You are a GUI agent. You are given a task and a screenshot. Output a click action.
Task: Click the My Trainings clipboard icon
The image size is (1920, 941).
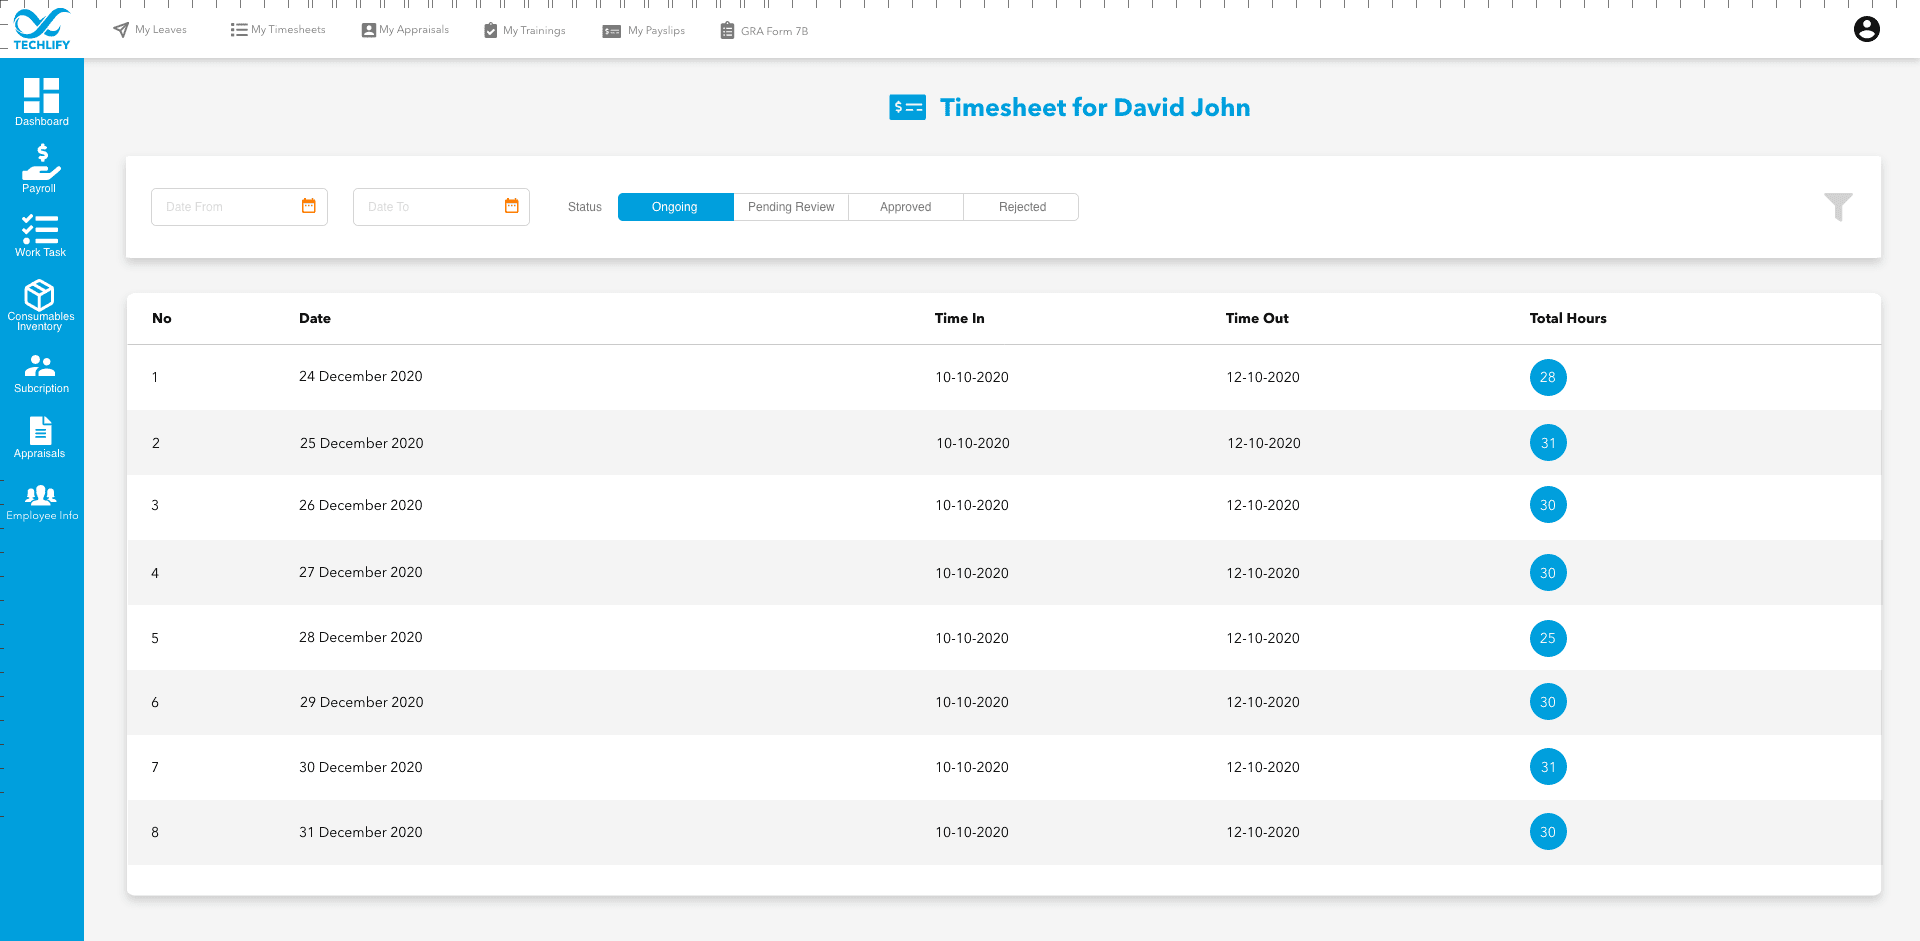(x=491, y=31)
